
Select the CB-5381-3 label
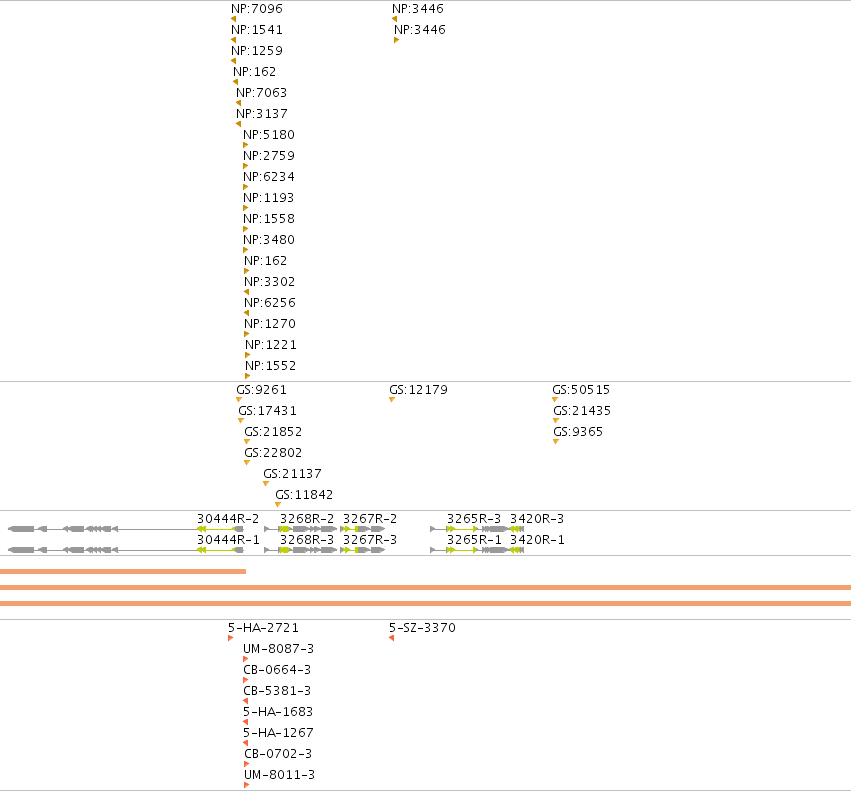point(277,691)
